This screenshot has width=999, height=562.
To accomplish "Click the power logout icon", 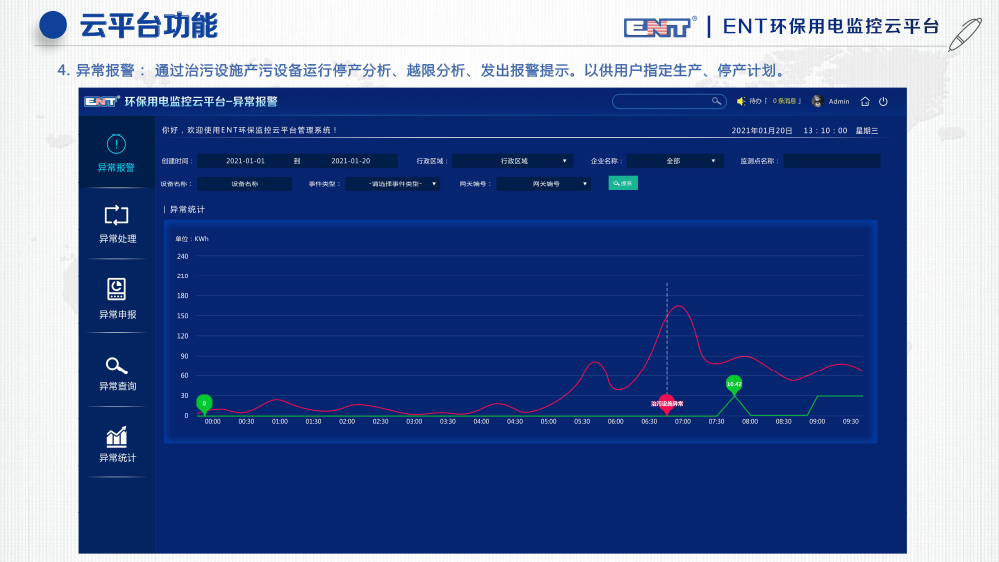I will coord(883,101).
